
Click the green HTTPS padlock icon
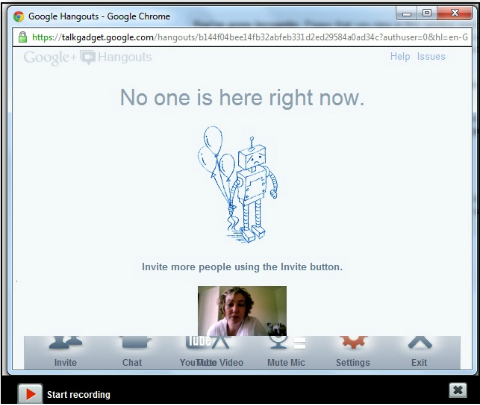tap(22, 37)
